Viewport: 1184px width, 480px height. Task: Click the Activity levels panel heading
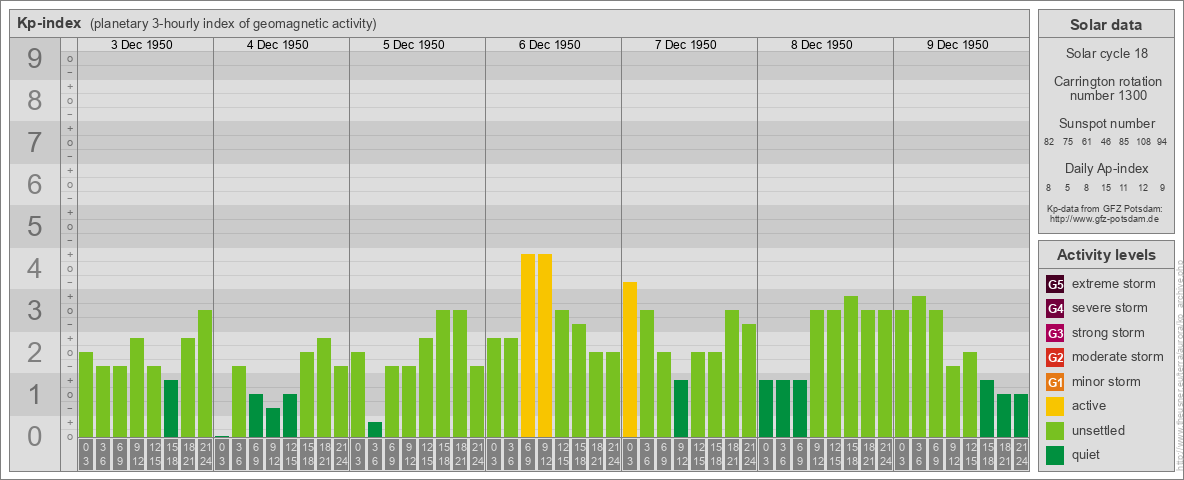point(1105,255)
